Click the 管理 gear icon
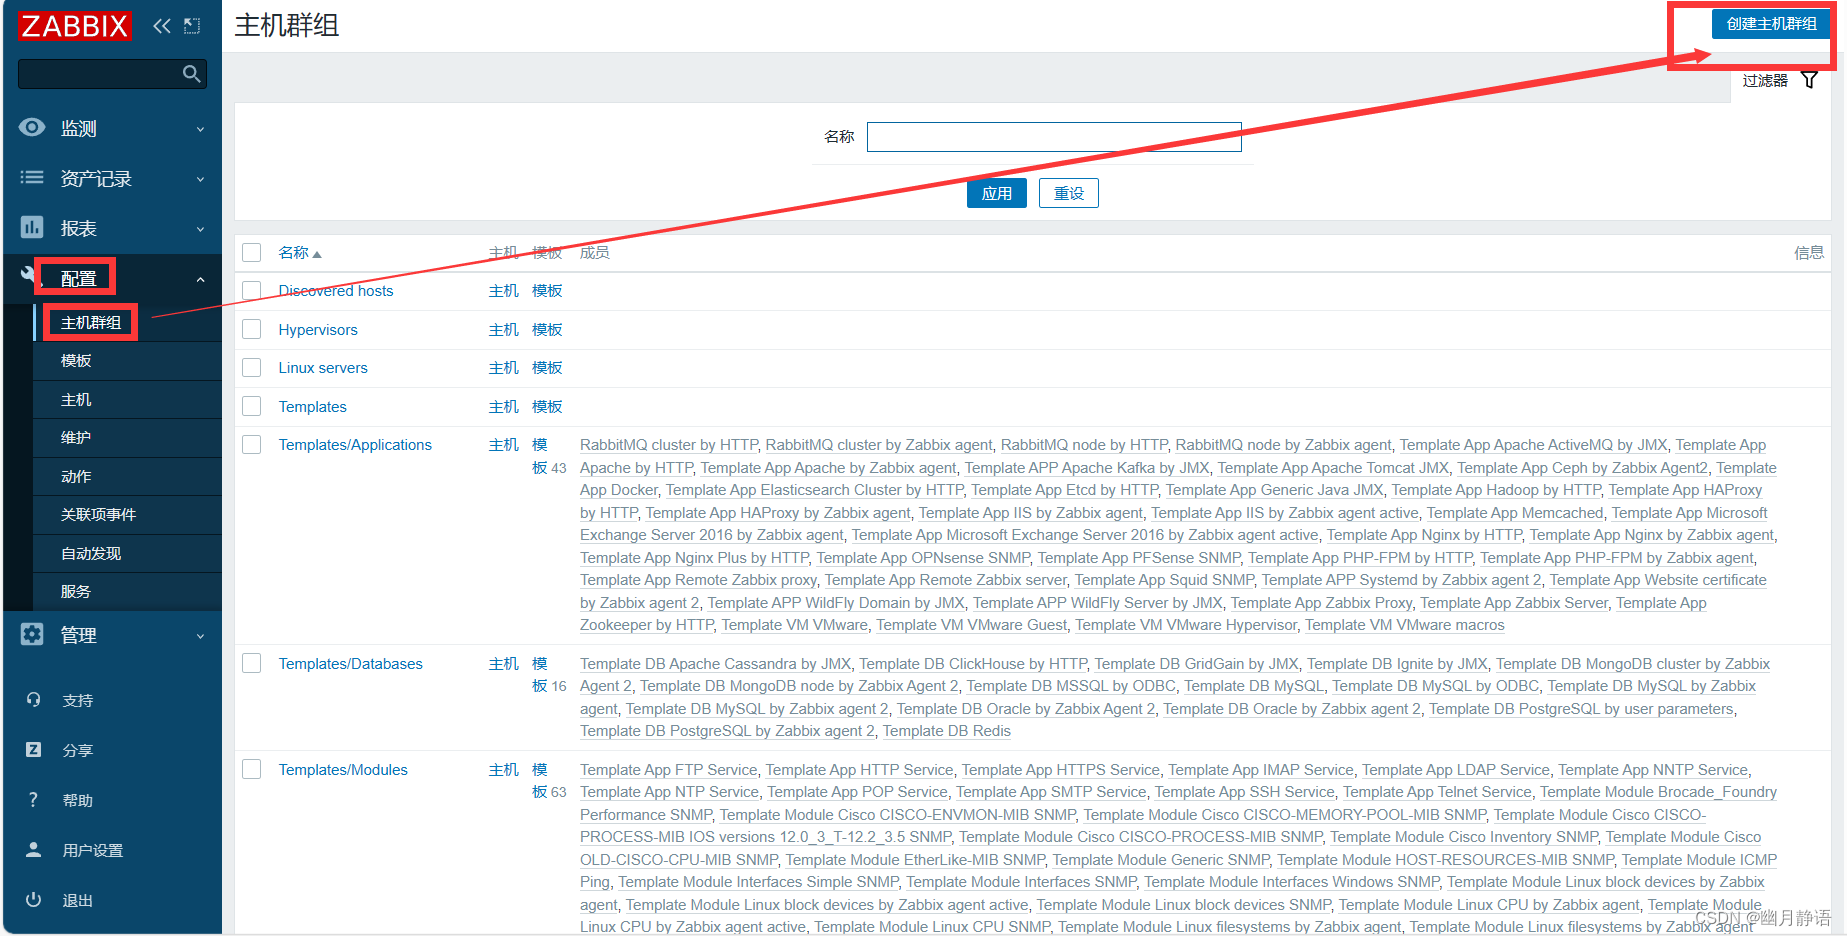 tap(32, 634)
